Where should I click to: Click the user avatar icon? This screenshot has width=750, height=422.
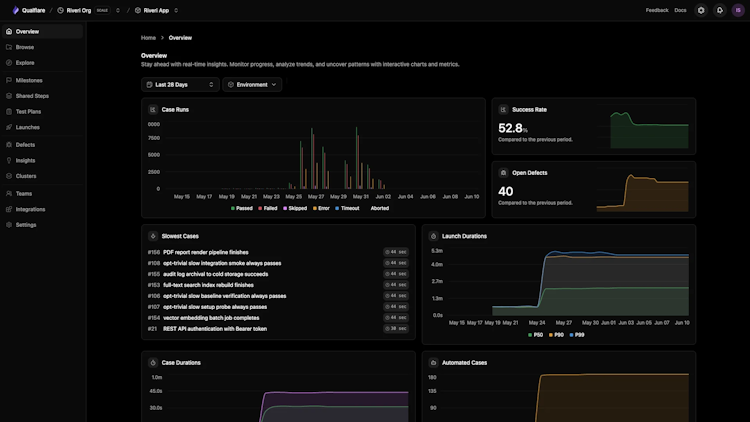pyautogui.click(x=738, y=10)
